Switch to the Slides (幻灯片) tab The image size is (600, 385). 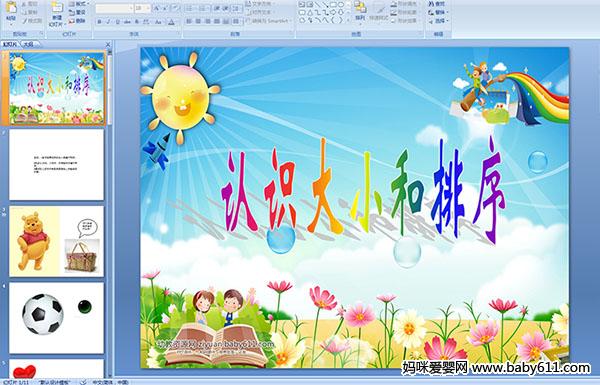coord(10,44)
